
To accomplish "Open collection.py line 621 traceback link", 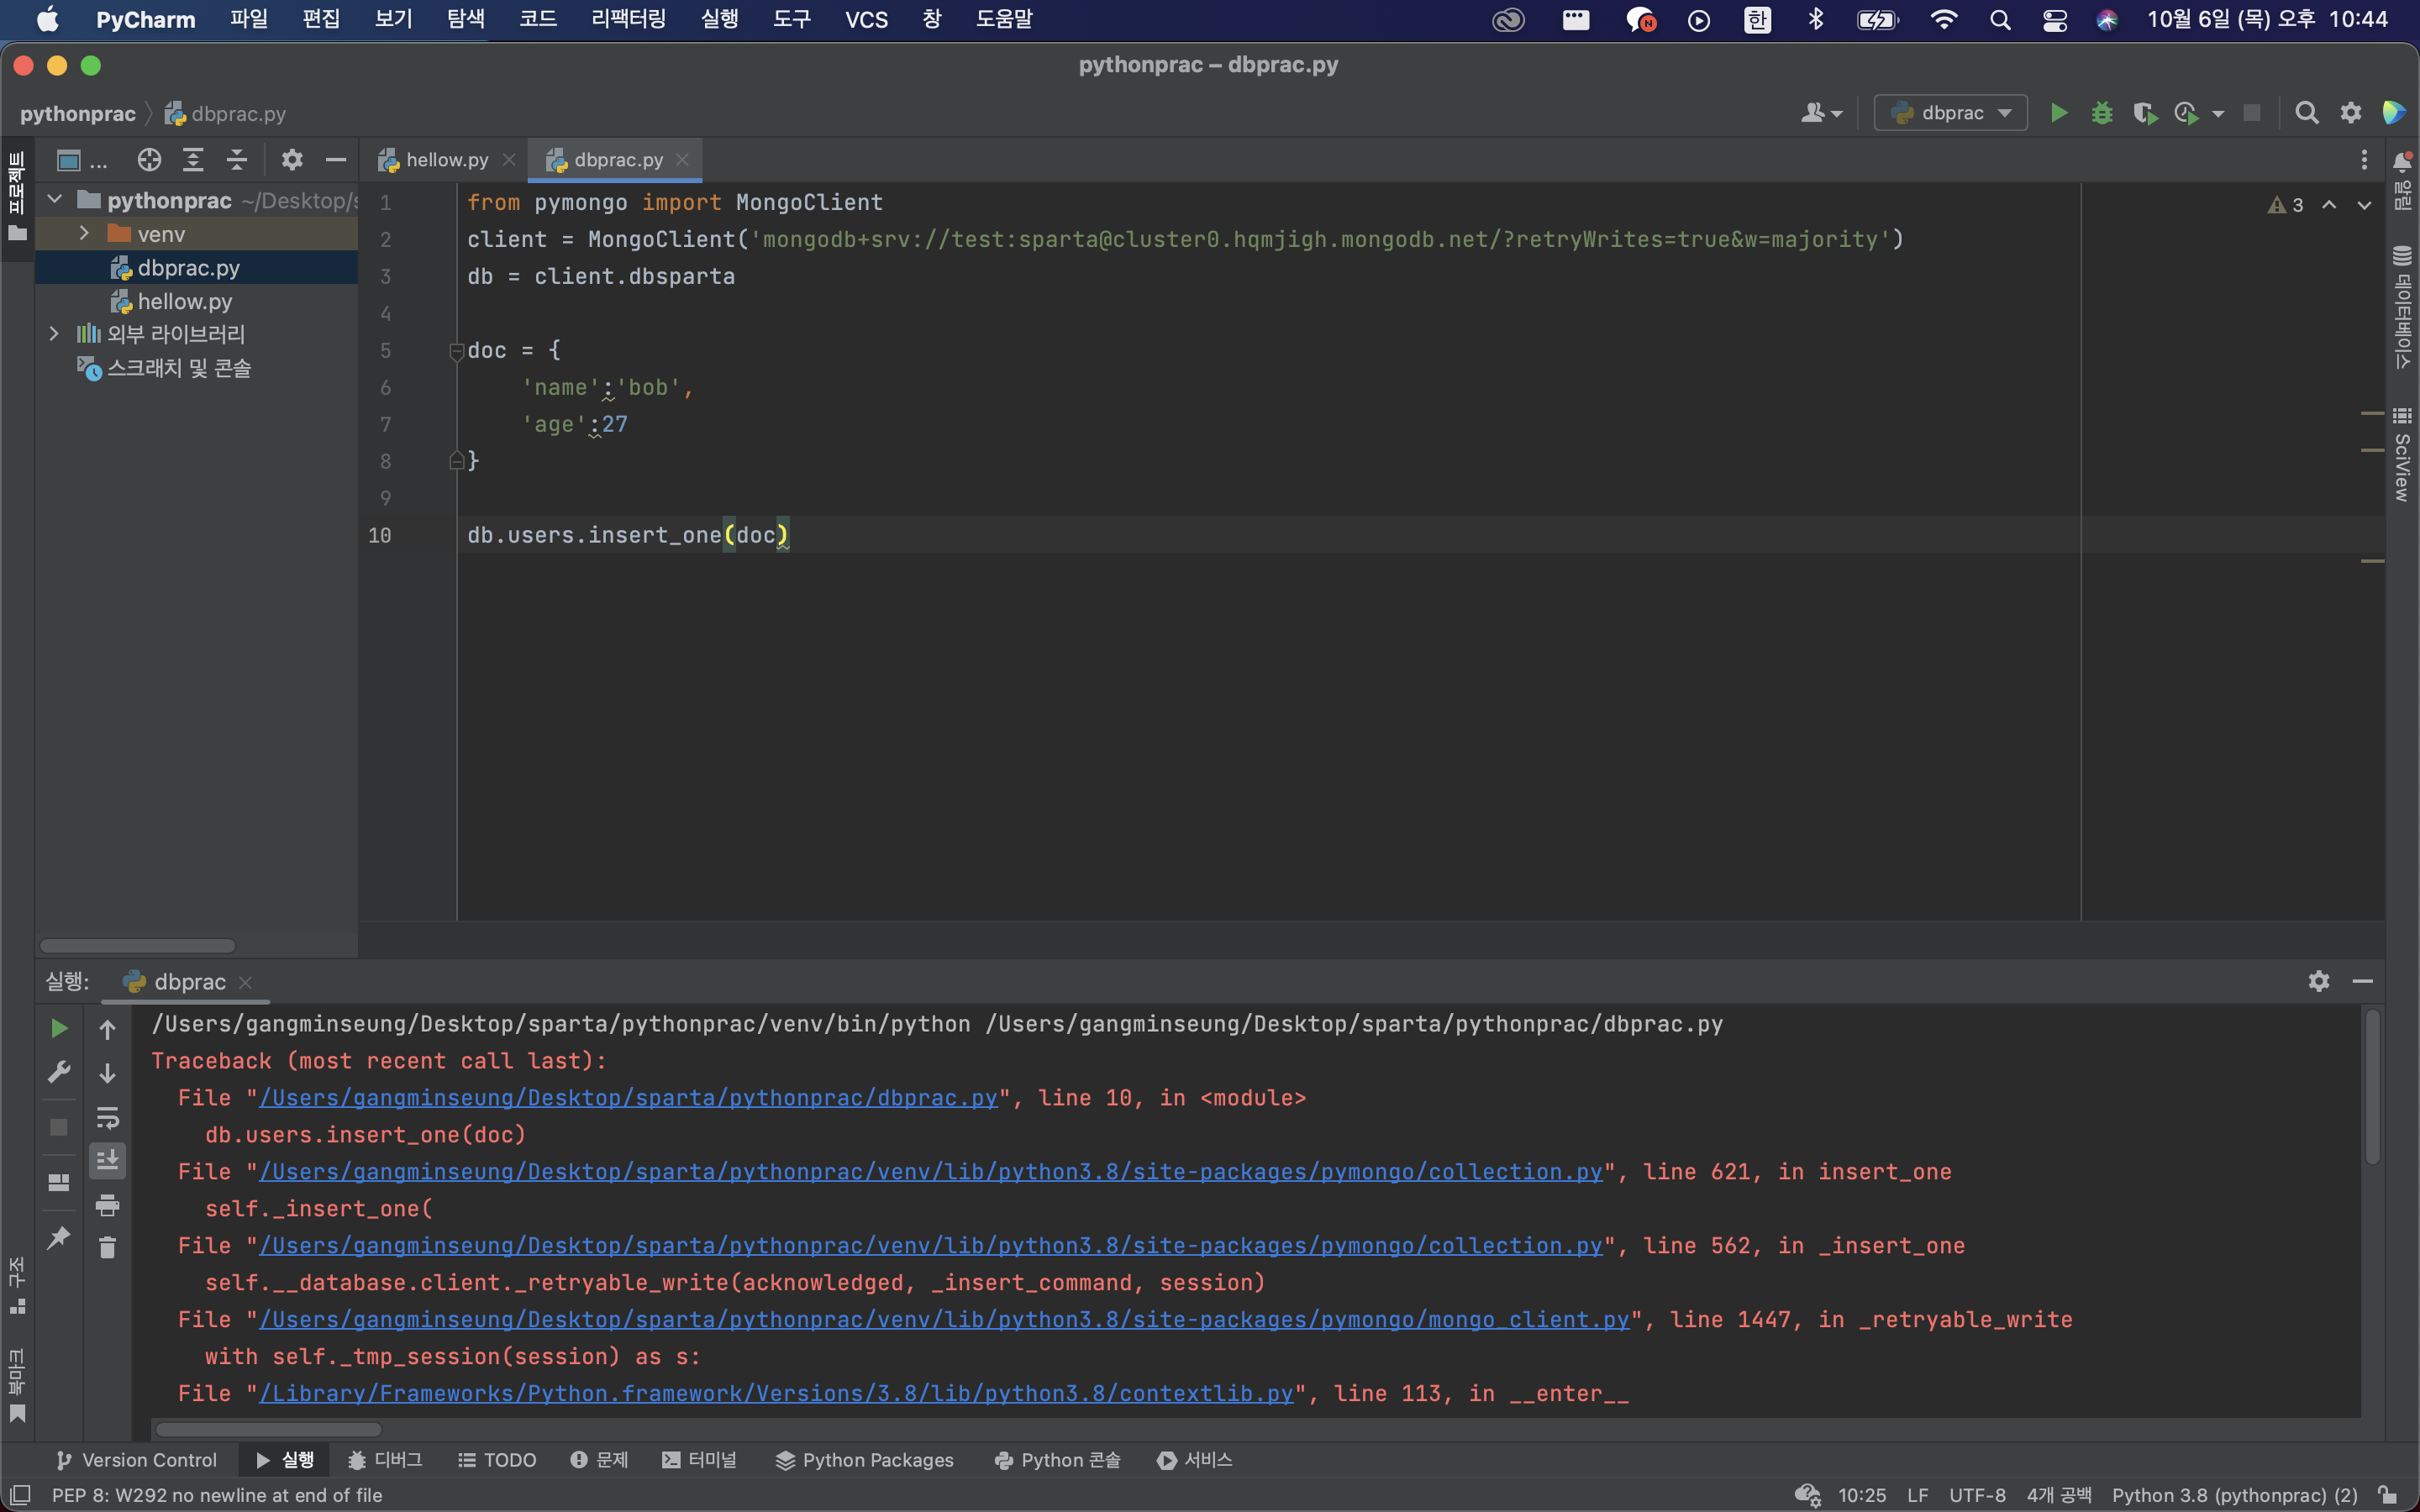I will [x=930, y=1172].
